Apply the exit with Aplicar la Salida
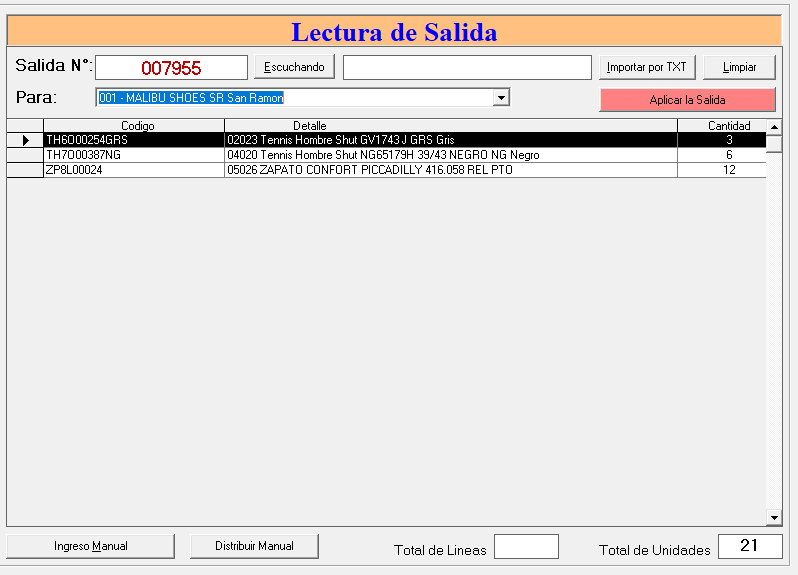The width and height of the screenshot is (798, 575). point(687,100)
